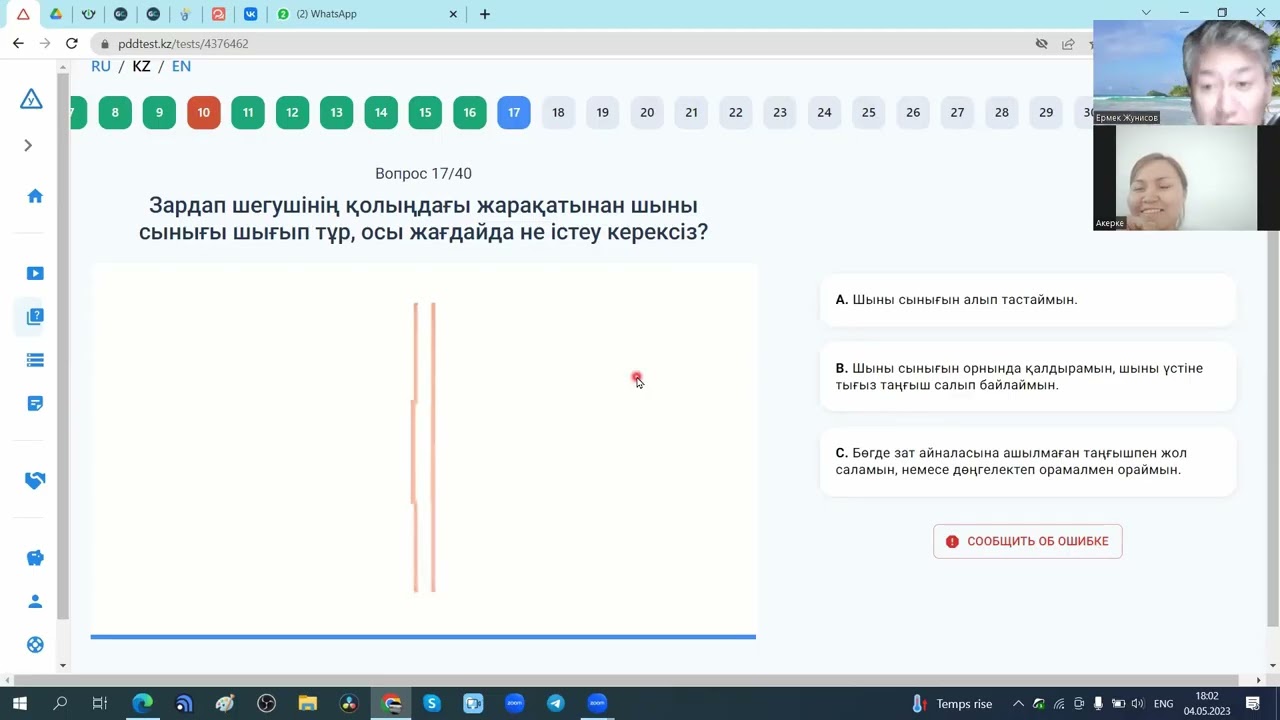Go to question 13
Screen dimensions: 1280x720
[x=336, y=112]
